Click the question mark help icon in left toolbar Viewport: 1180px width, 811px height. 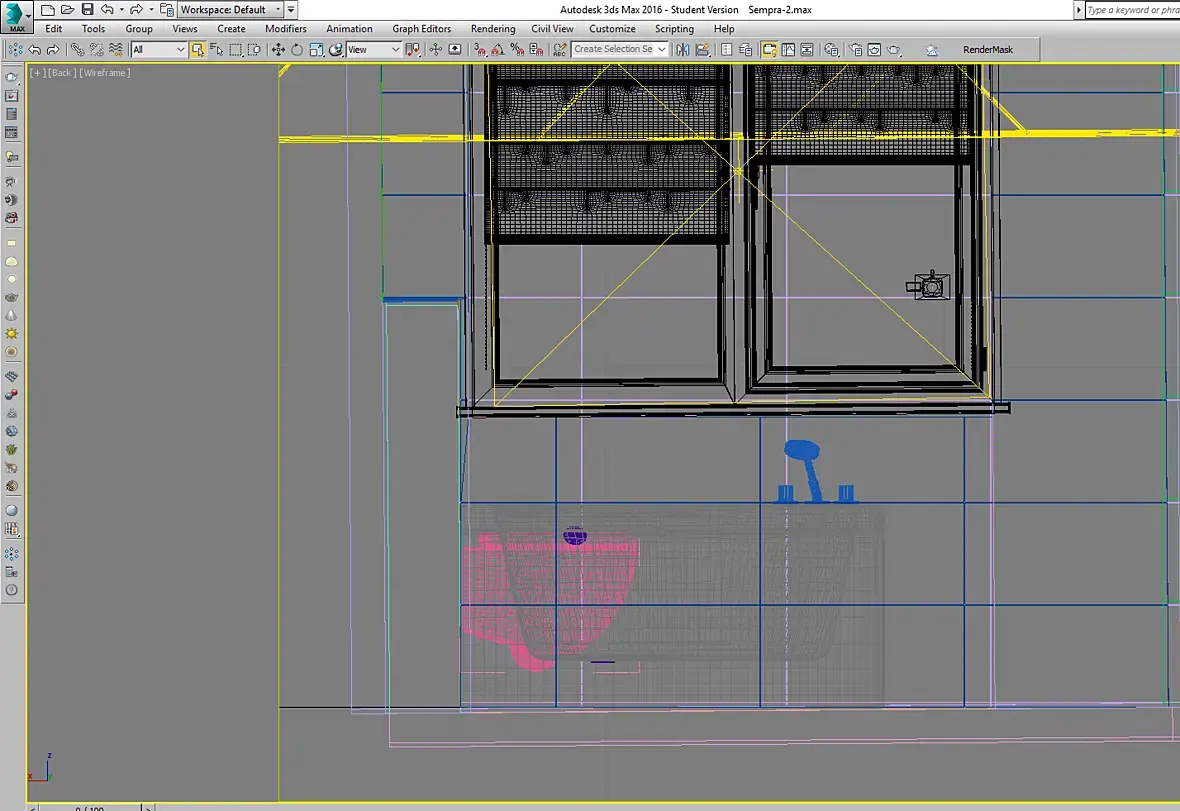(11, 591)
